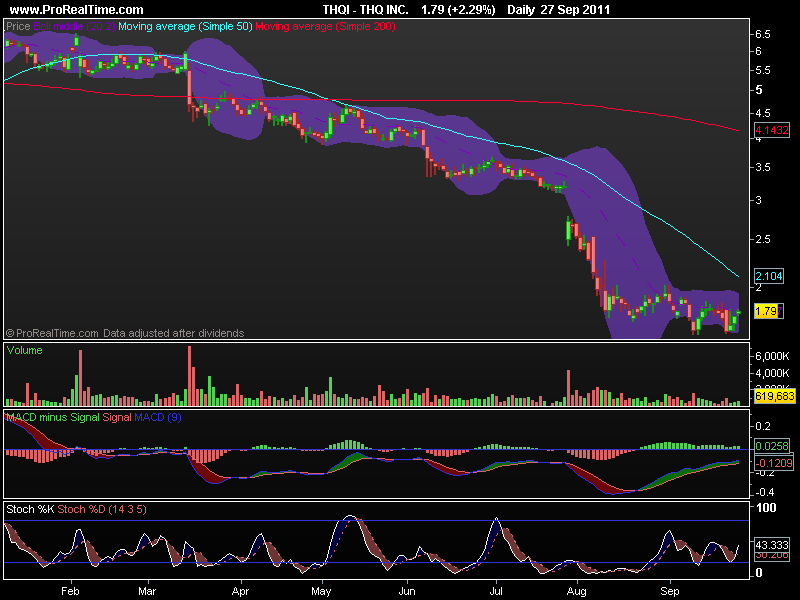Click the yellow 1.79 current price box

(x=767, y=311)
